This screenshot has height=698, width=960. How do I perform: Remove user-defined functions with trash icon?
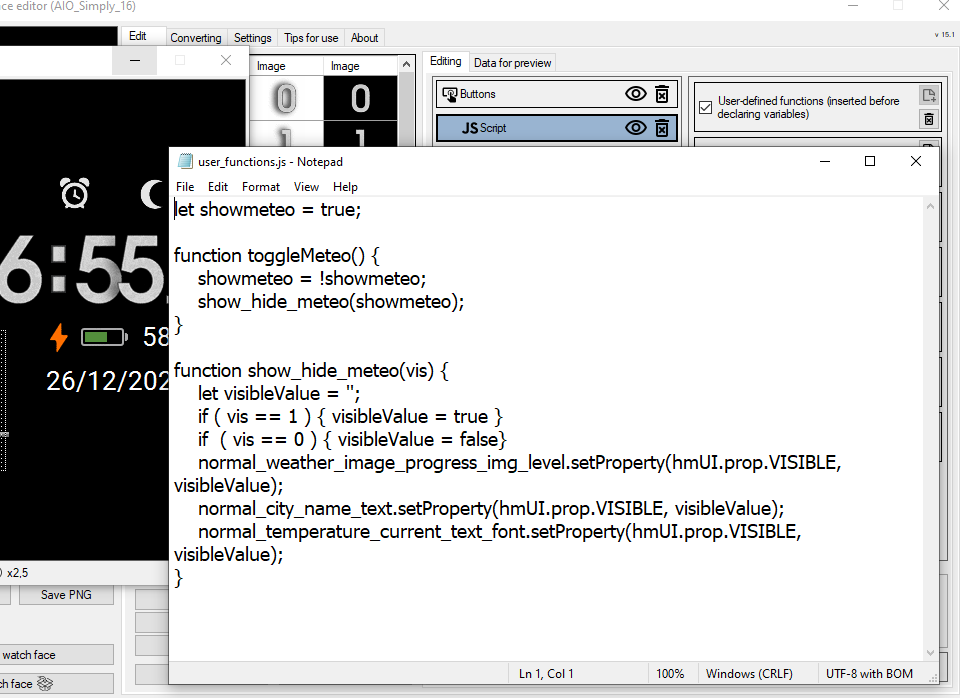(x=929, y=119)
